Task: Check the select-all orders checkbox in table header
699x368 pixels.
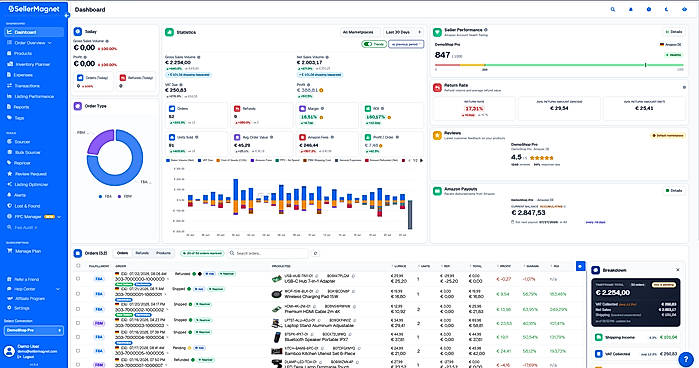Action: (x=78, y=266)
